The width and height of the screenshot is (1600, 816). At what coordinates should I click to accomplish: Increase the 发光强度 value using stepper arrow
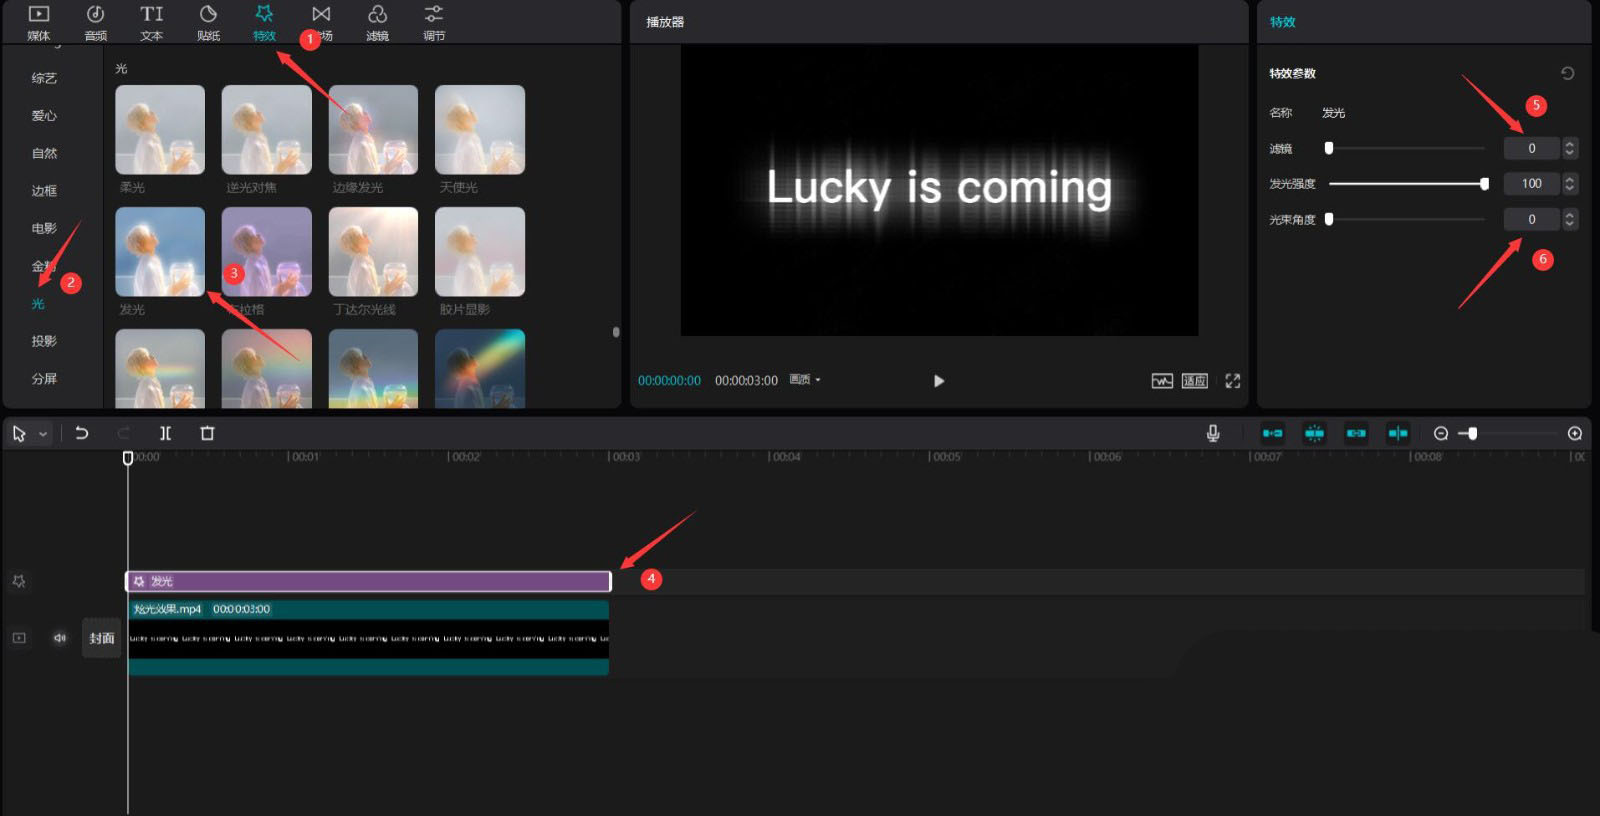point(1569,179)
